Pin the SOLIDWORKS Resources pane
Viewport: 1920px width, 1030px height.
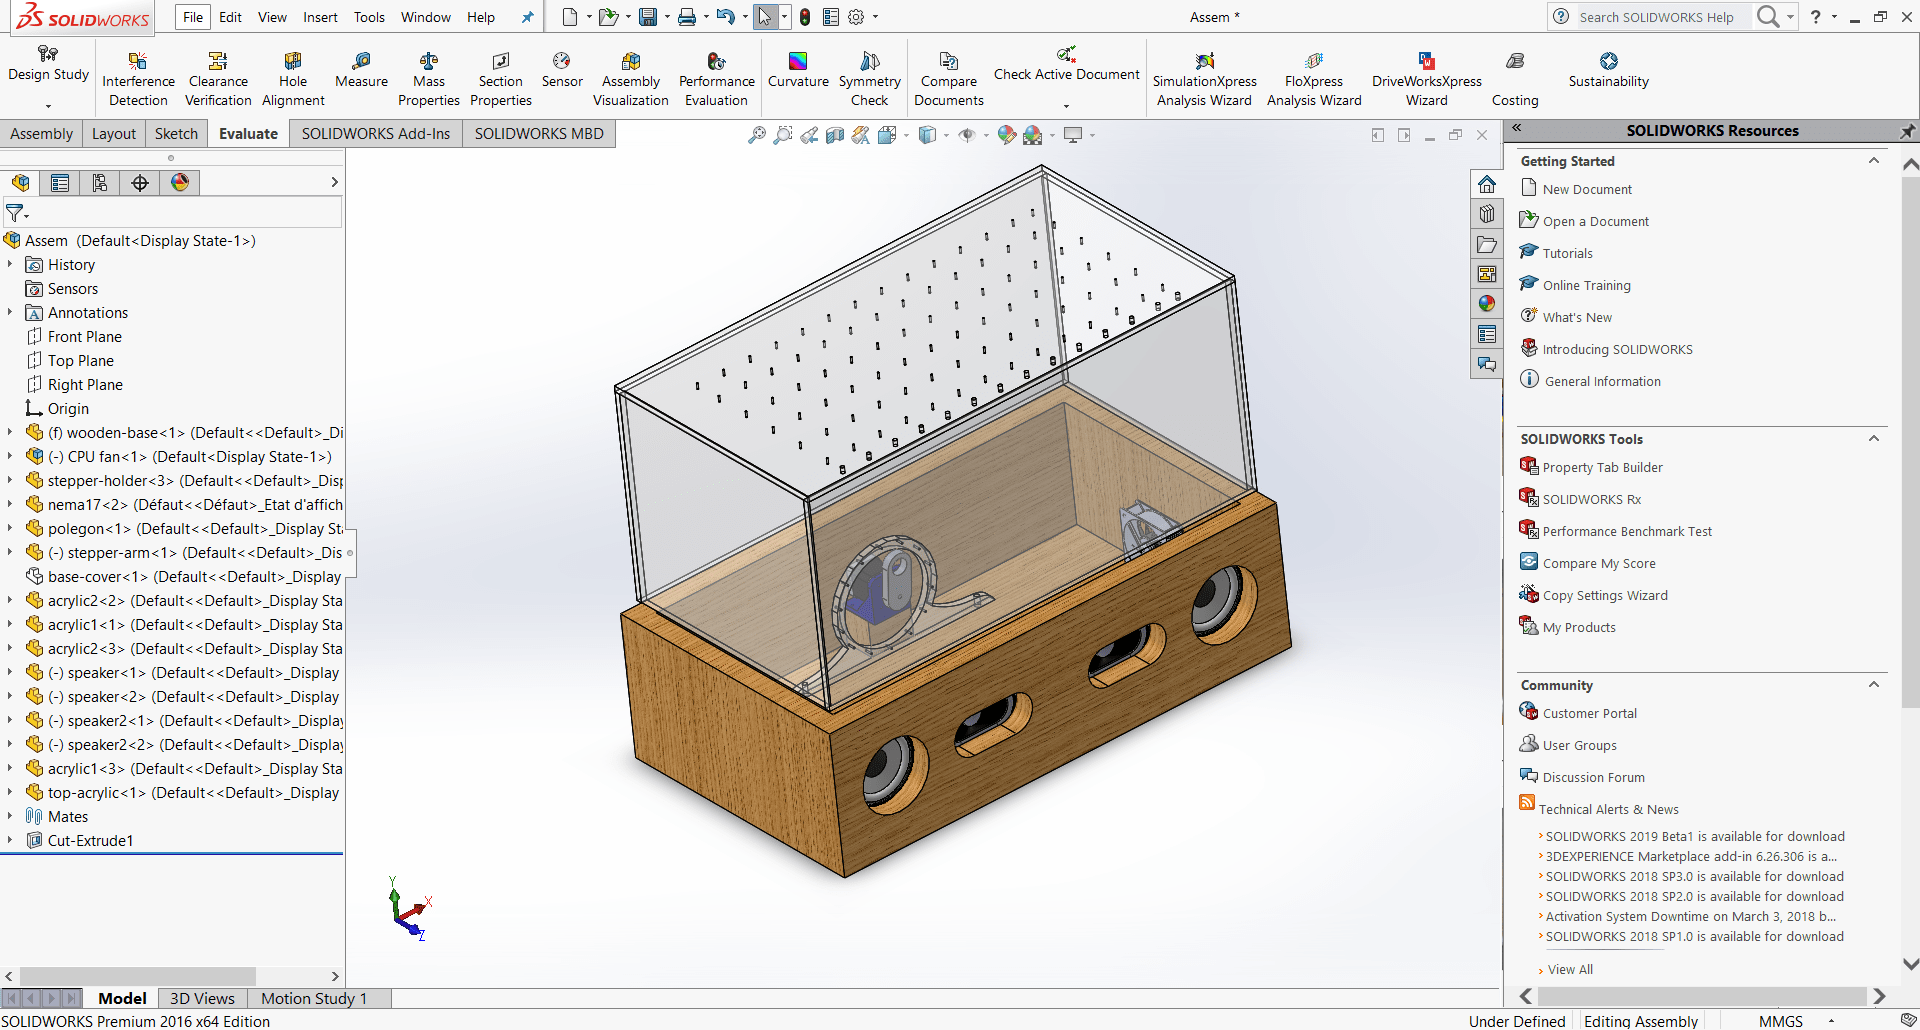(1908, 131)
